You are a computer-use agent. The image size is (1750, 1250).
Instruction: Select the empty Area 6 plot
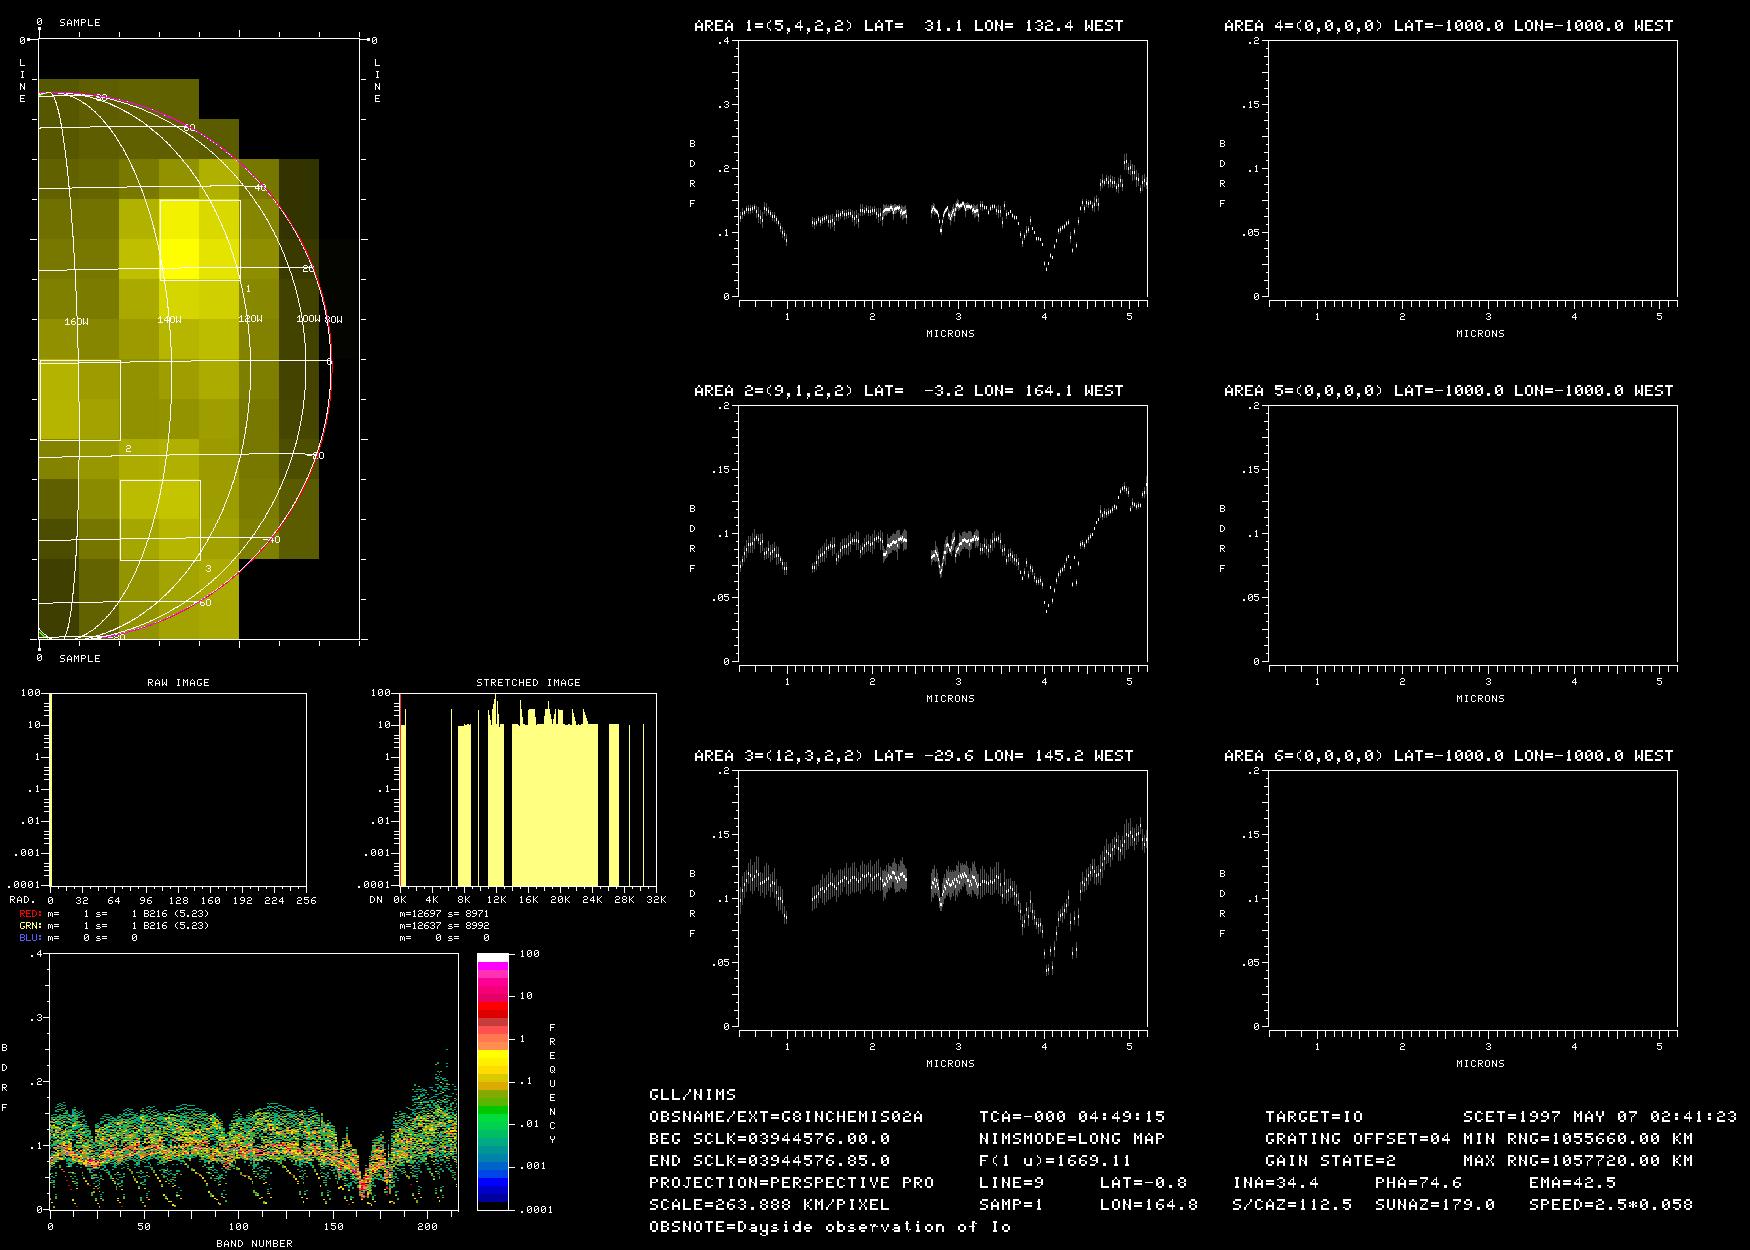pos(1472,898)
